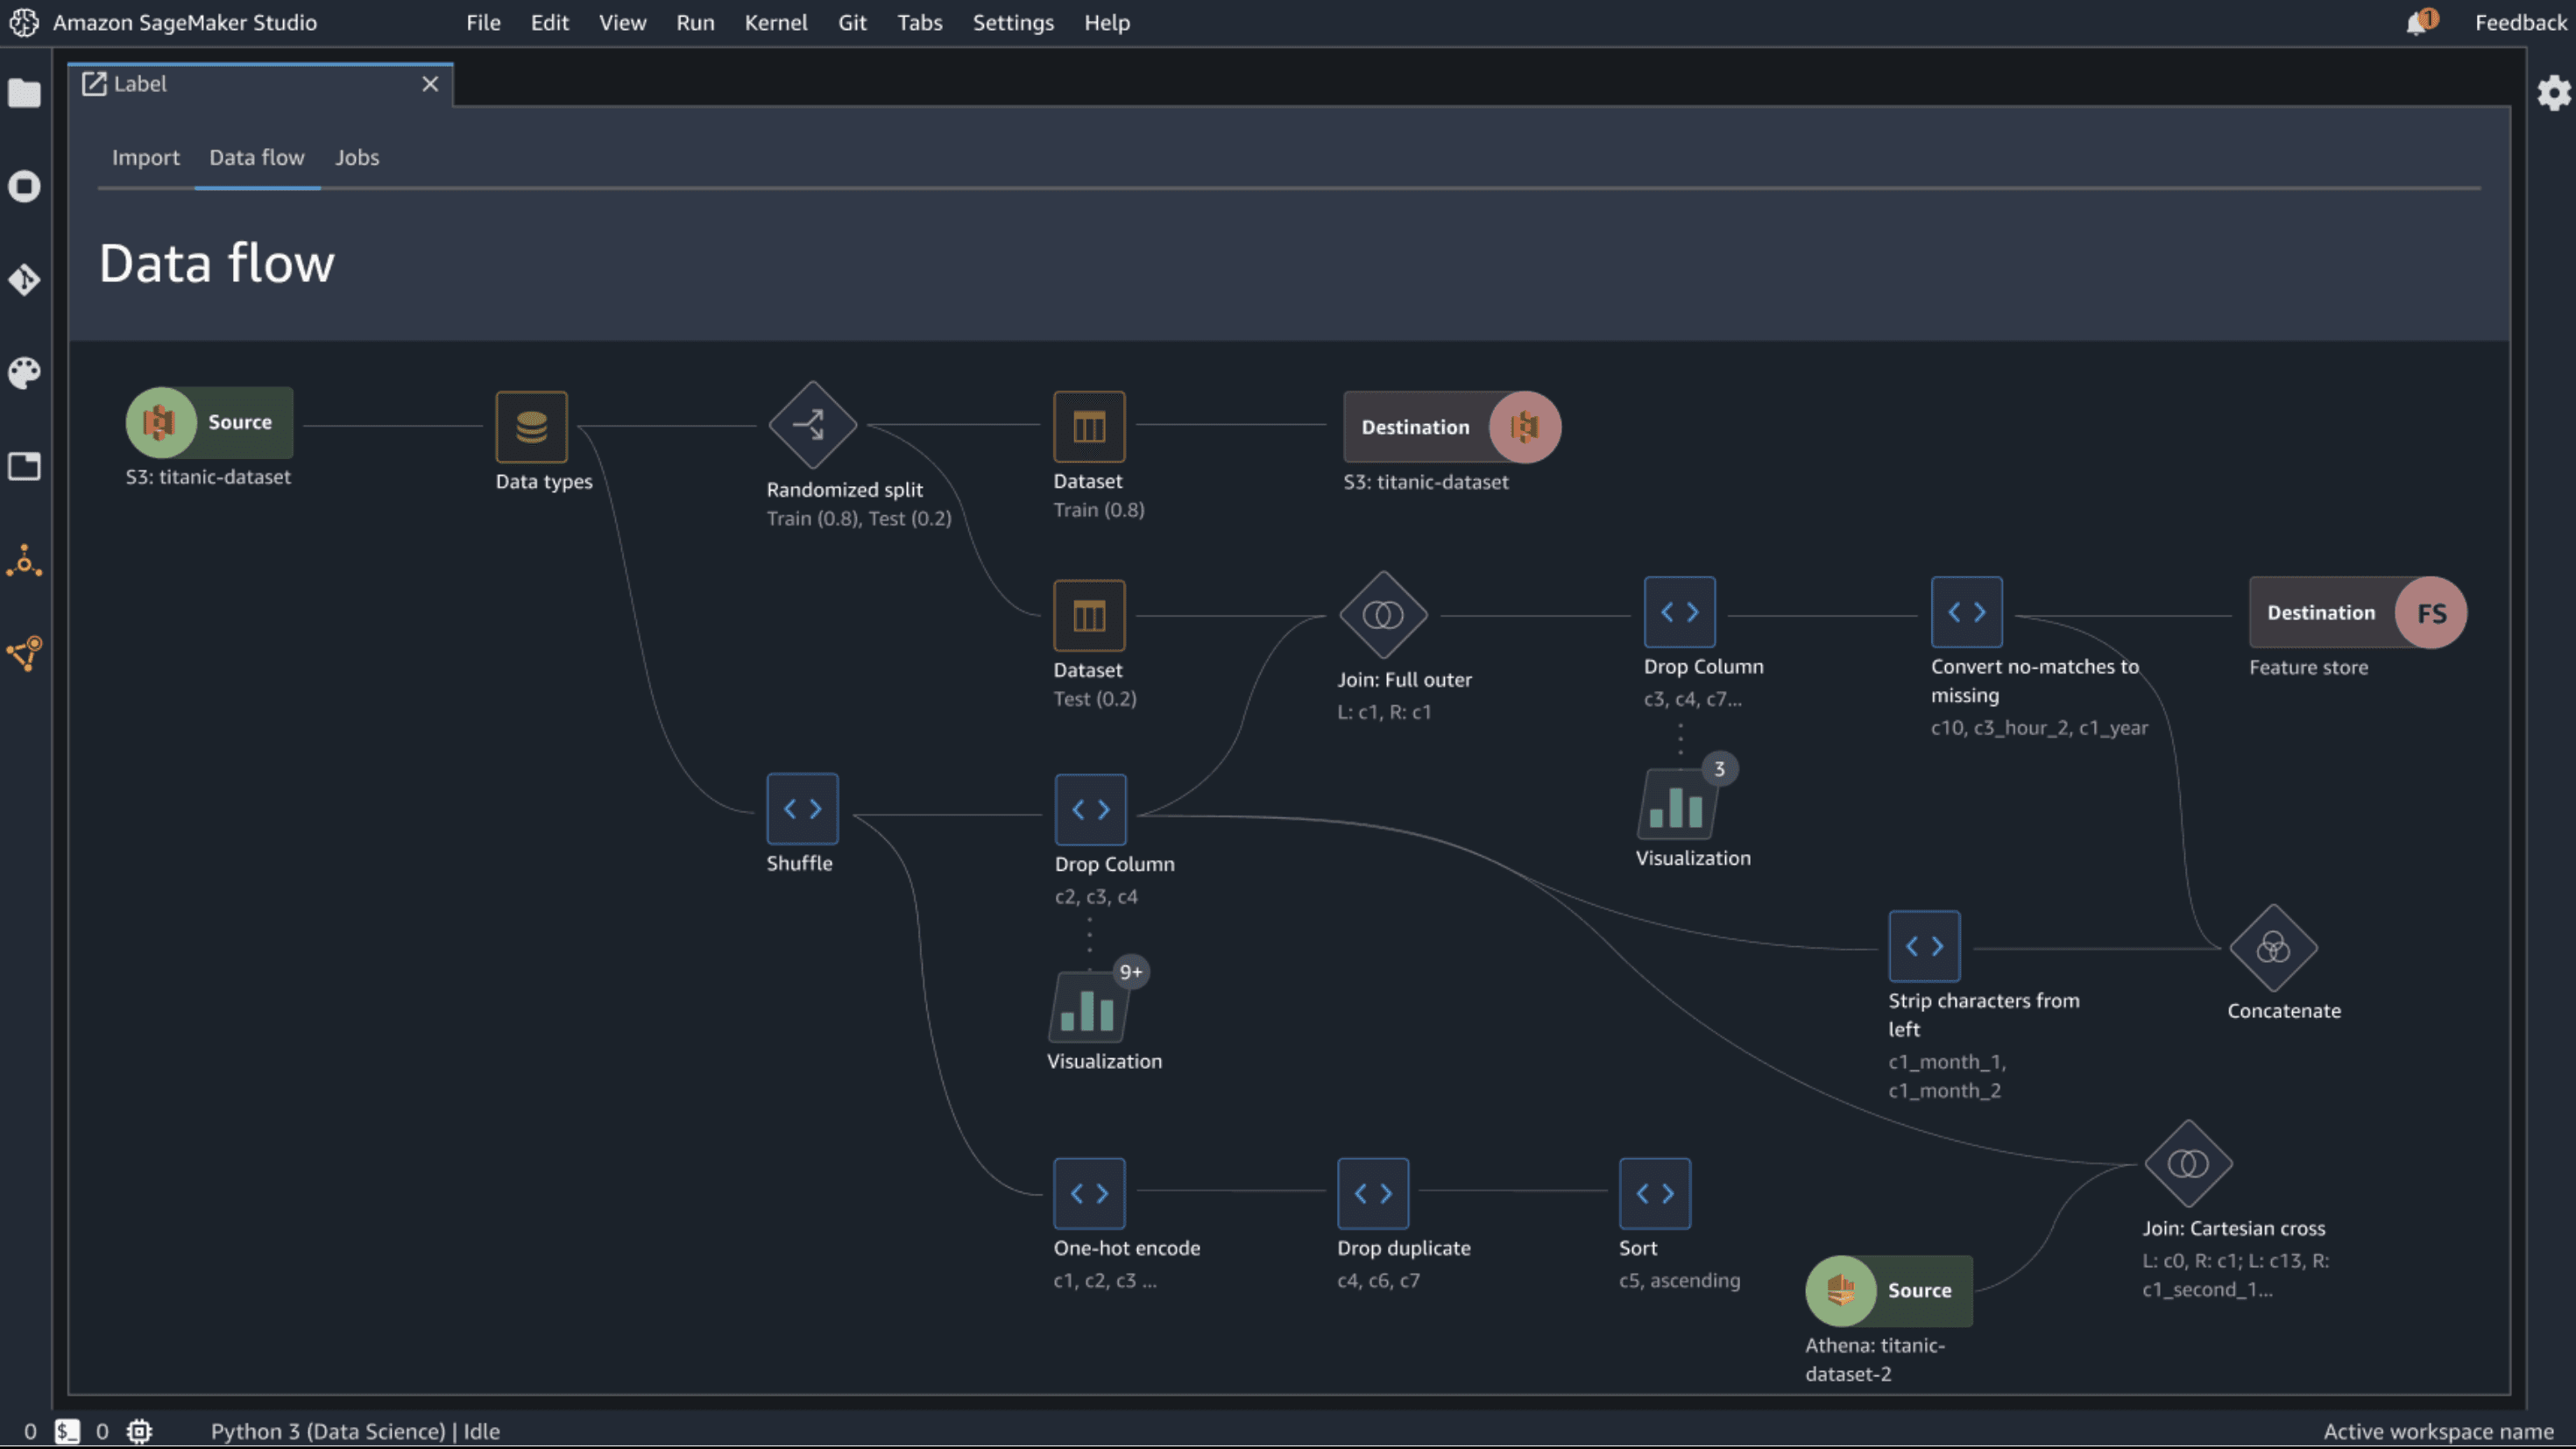The width and height of the screenshot is (2576, 1449).
Task: Select the Randomized split node
Action: [812, 425]
